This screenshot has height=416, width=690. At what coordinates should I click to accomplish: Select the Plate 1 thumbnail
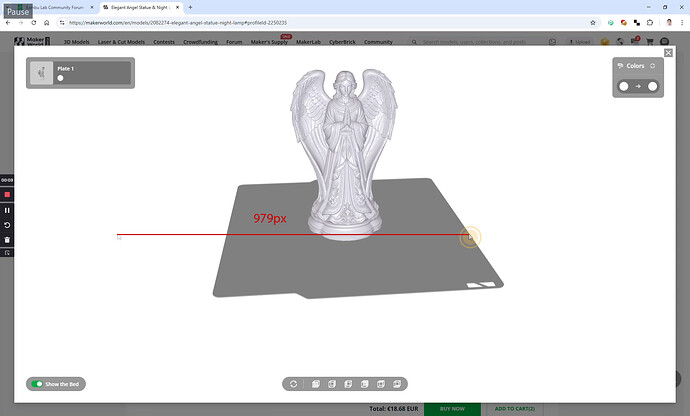click(x=41, y=73)
